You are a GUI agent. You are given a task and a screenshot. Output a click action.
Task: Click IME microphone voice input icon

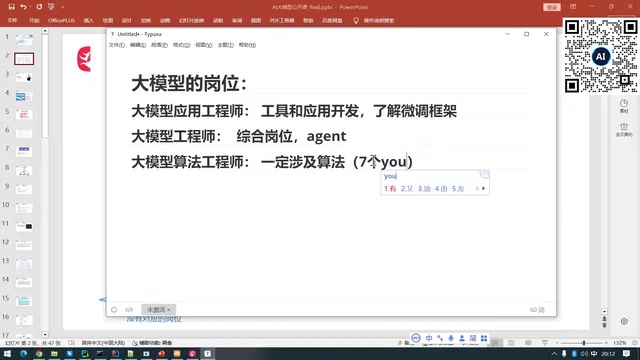tap(451, 338)
